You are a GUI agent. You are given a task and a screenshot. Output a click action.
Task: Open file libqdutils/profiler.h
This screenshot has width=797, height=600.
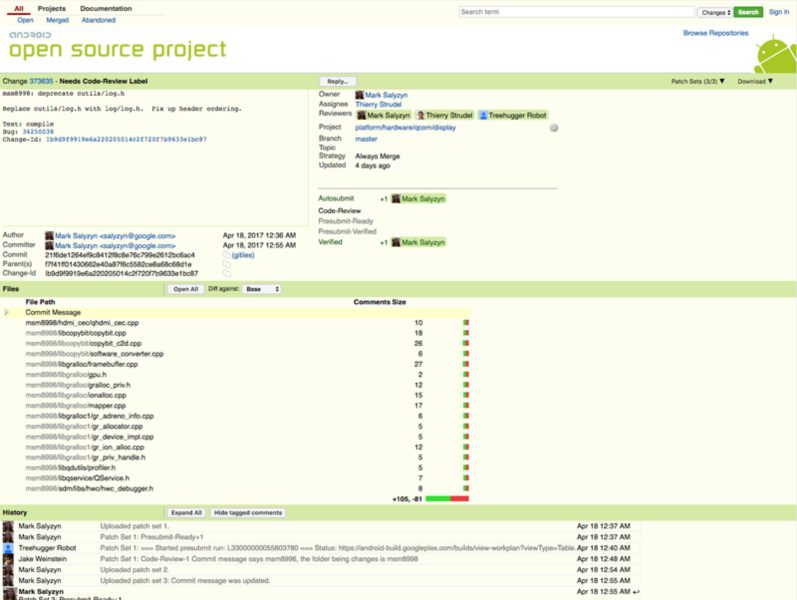click(x=71, y=468)
